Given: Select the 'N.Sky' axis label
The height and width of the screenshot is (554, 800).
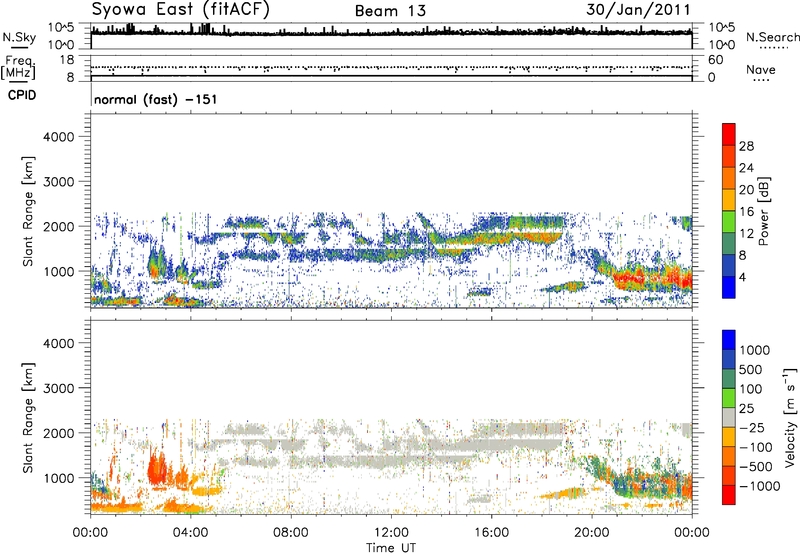Looking at the screenshot, I should 19,37.
